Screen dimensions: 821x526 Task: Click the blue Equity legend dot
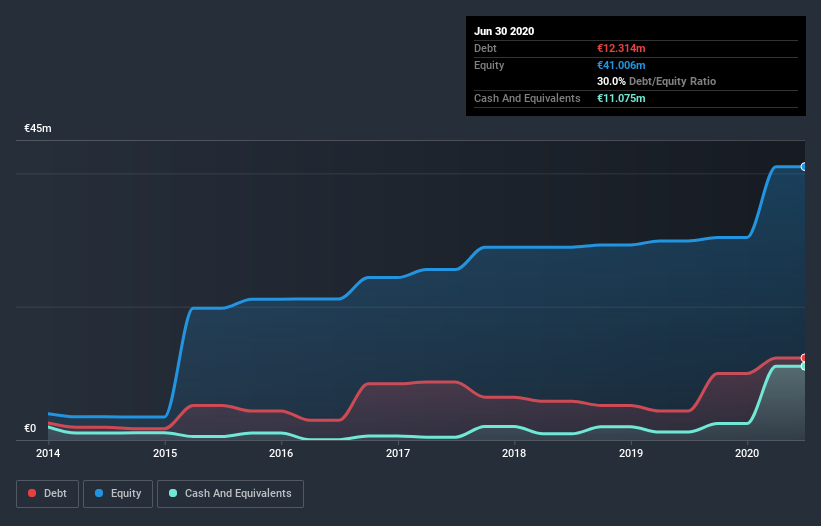pos(99,493)
